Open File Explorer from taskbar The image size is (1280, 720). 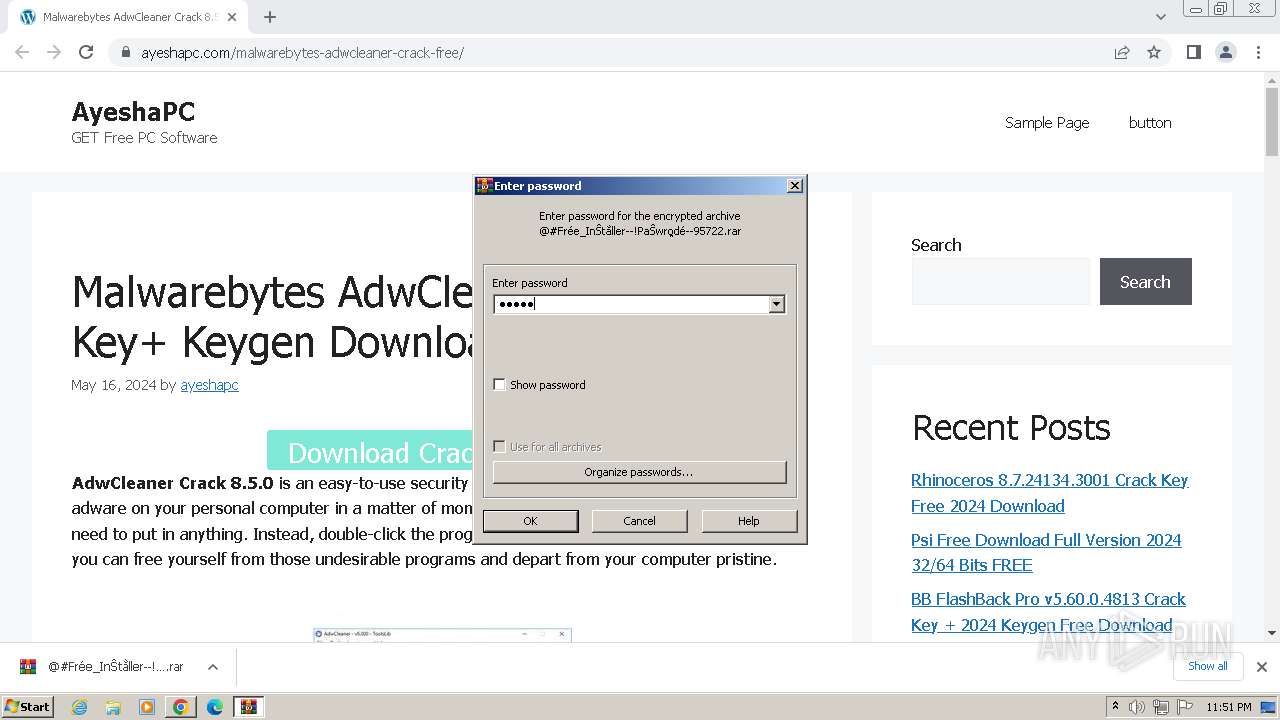(113, 707)
